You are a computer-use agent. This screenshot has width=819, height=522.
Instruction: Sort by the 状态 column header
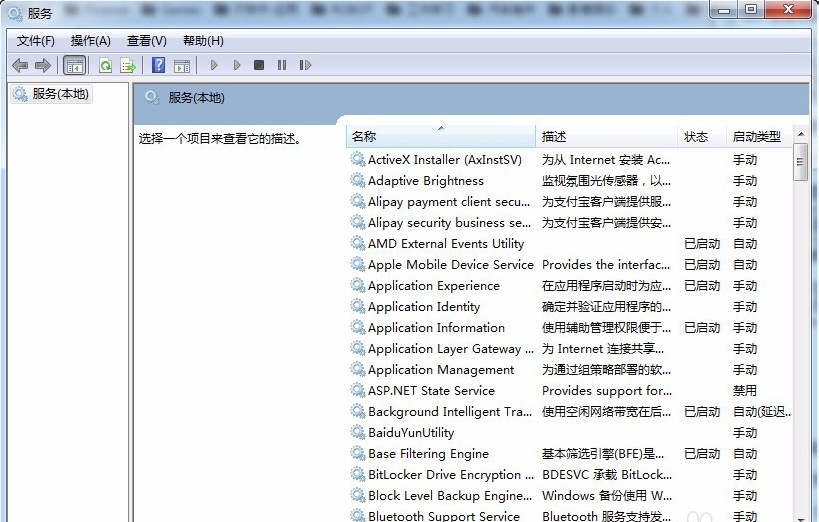tap(702, 137)
